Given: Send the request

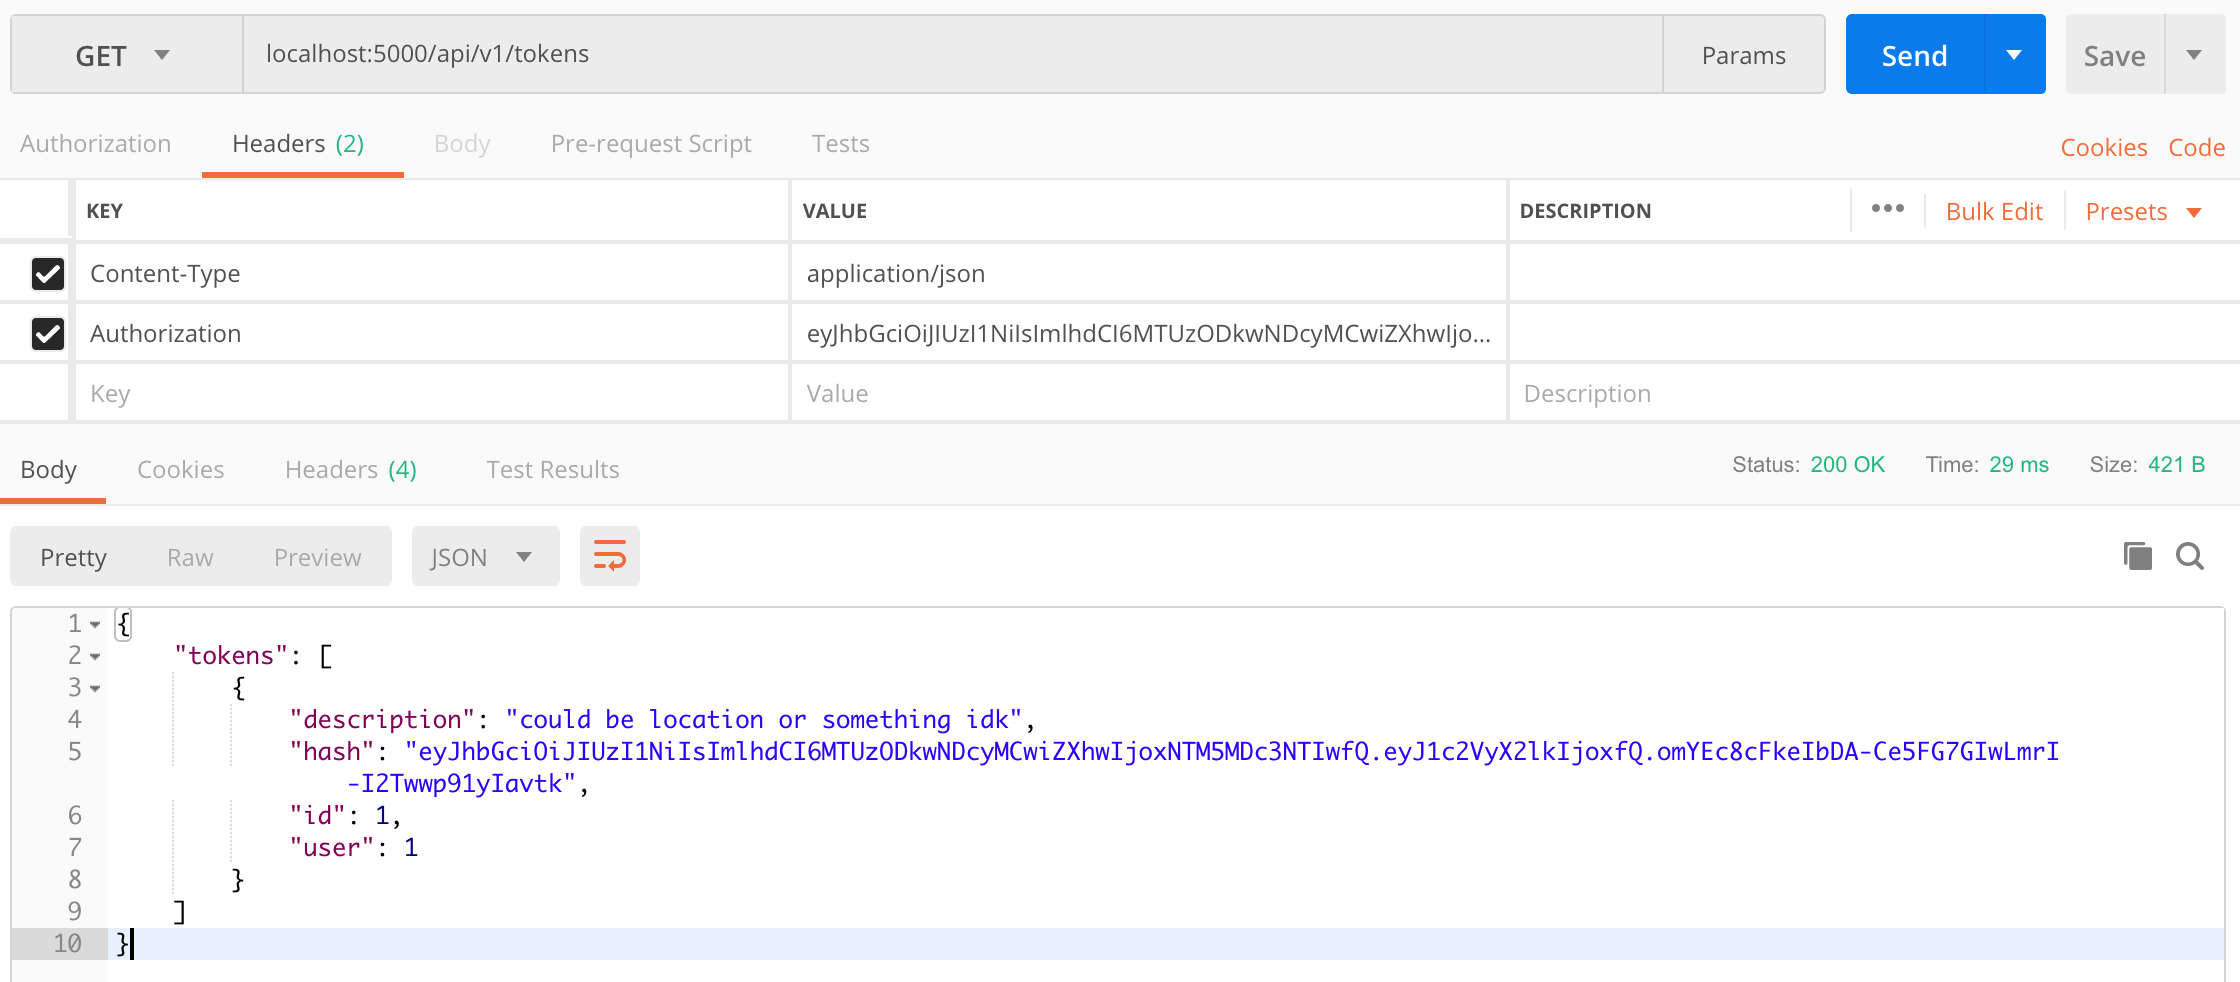Looking at the screenshot, I should [1914, 55].
